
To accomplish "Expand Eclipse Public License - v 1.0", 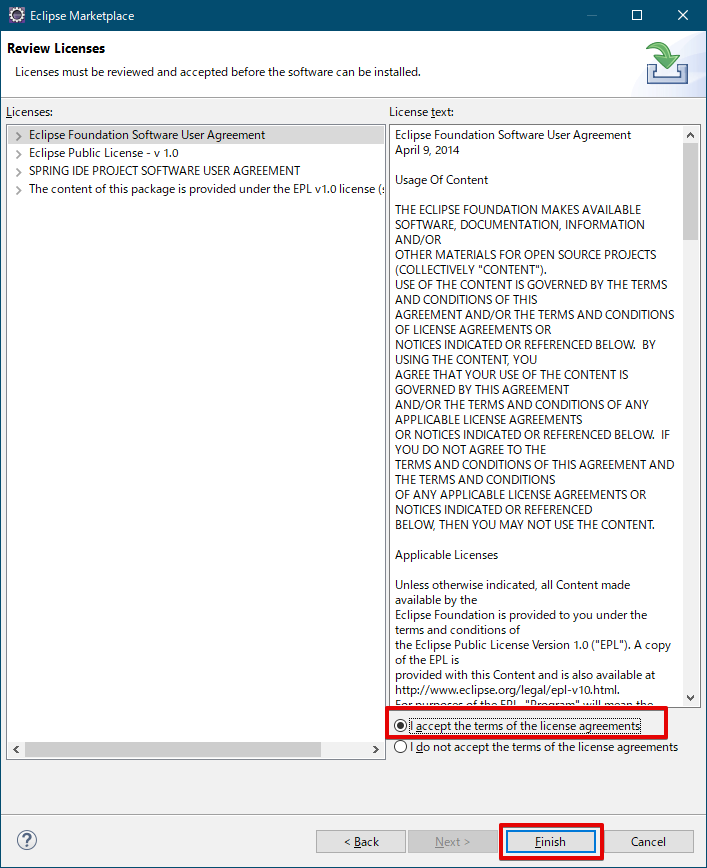I will click(18, 153).
